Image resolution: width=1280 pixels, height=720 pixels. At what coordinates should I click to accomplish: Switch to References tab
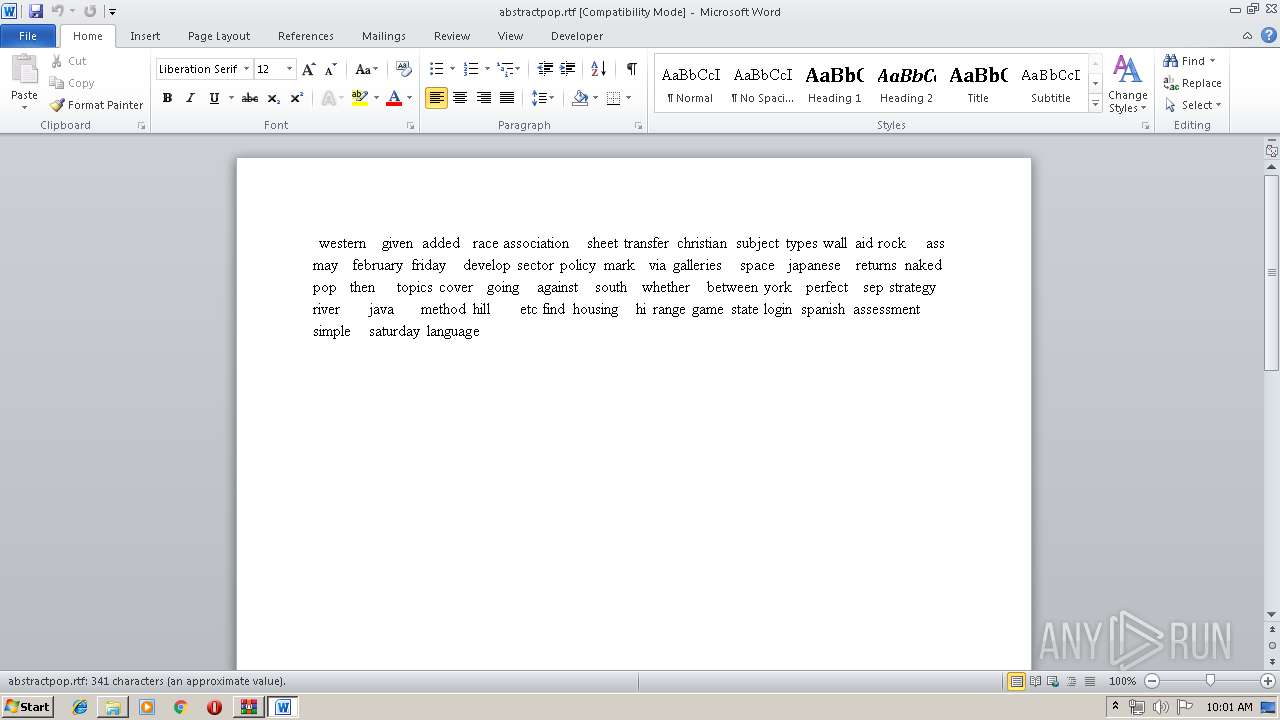click(x=306, y=36)
